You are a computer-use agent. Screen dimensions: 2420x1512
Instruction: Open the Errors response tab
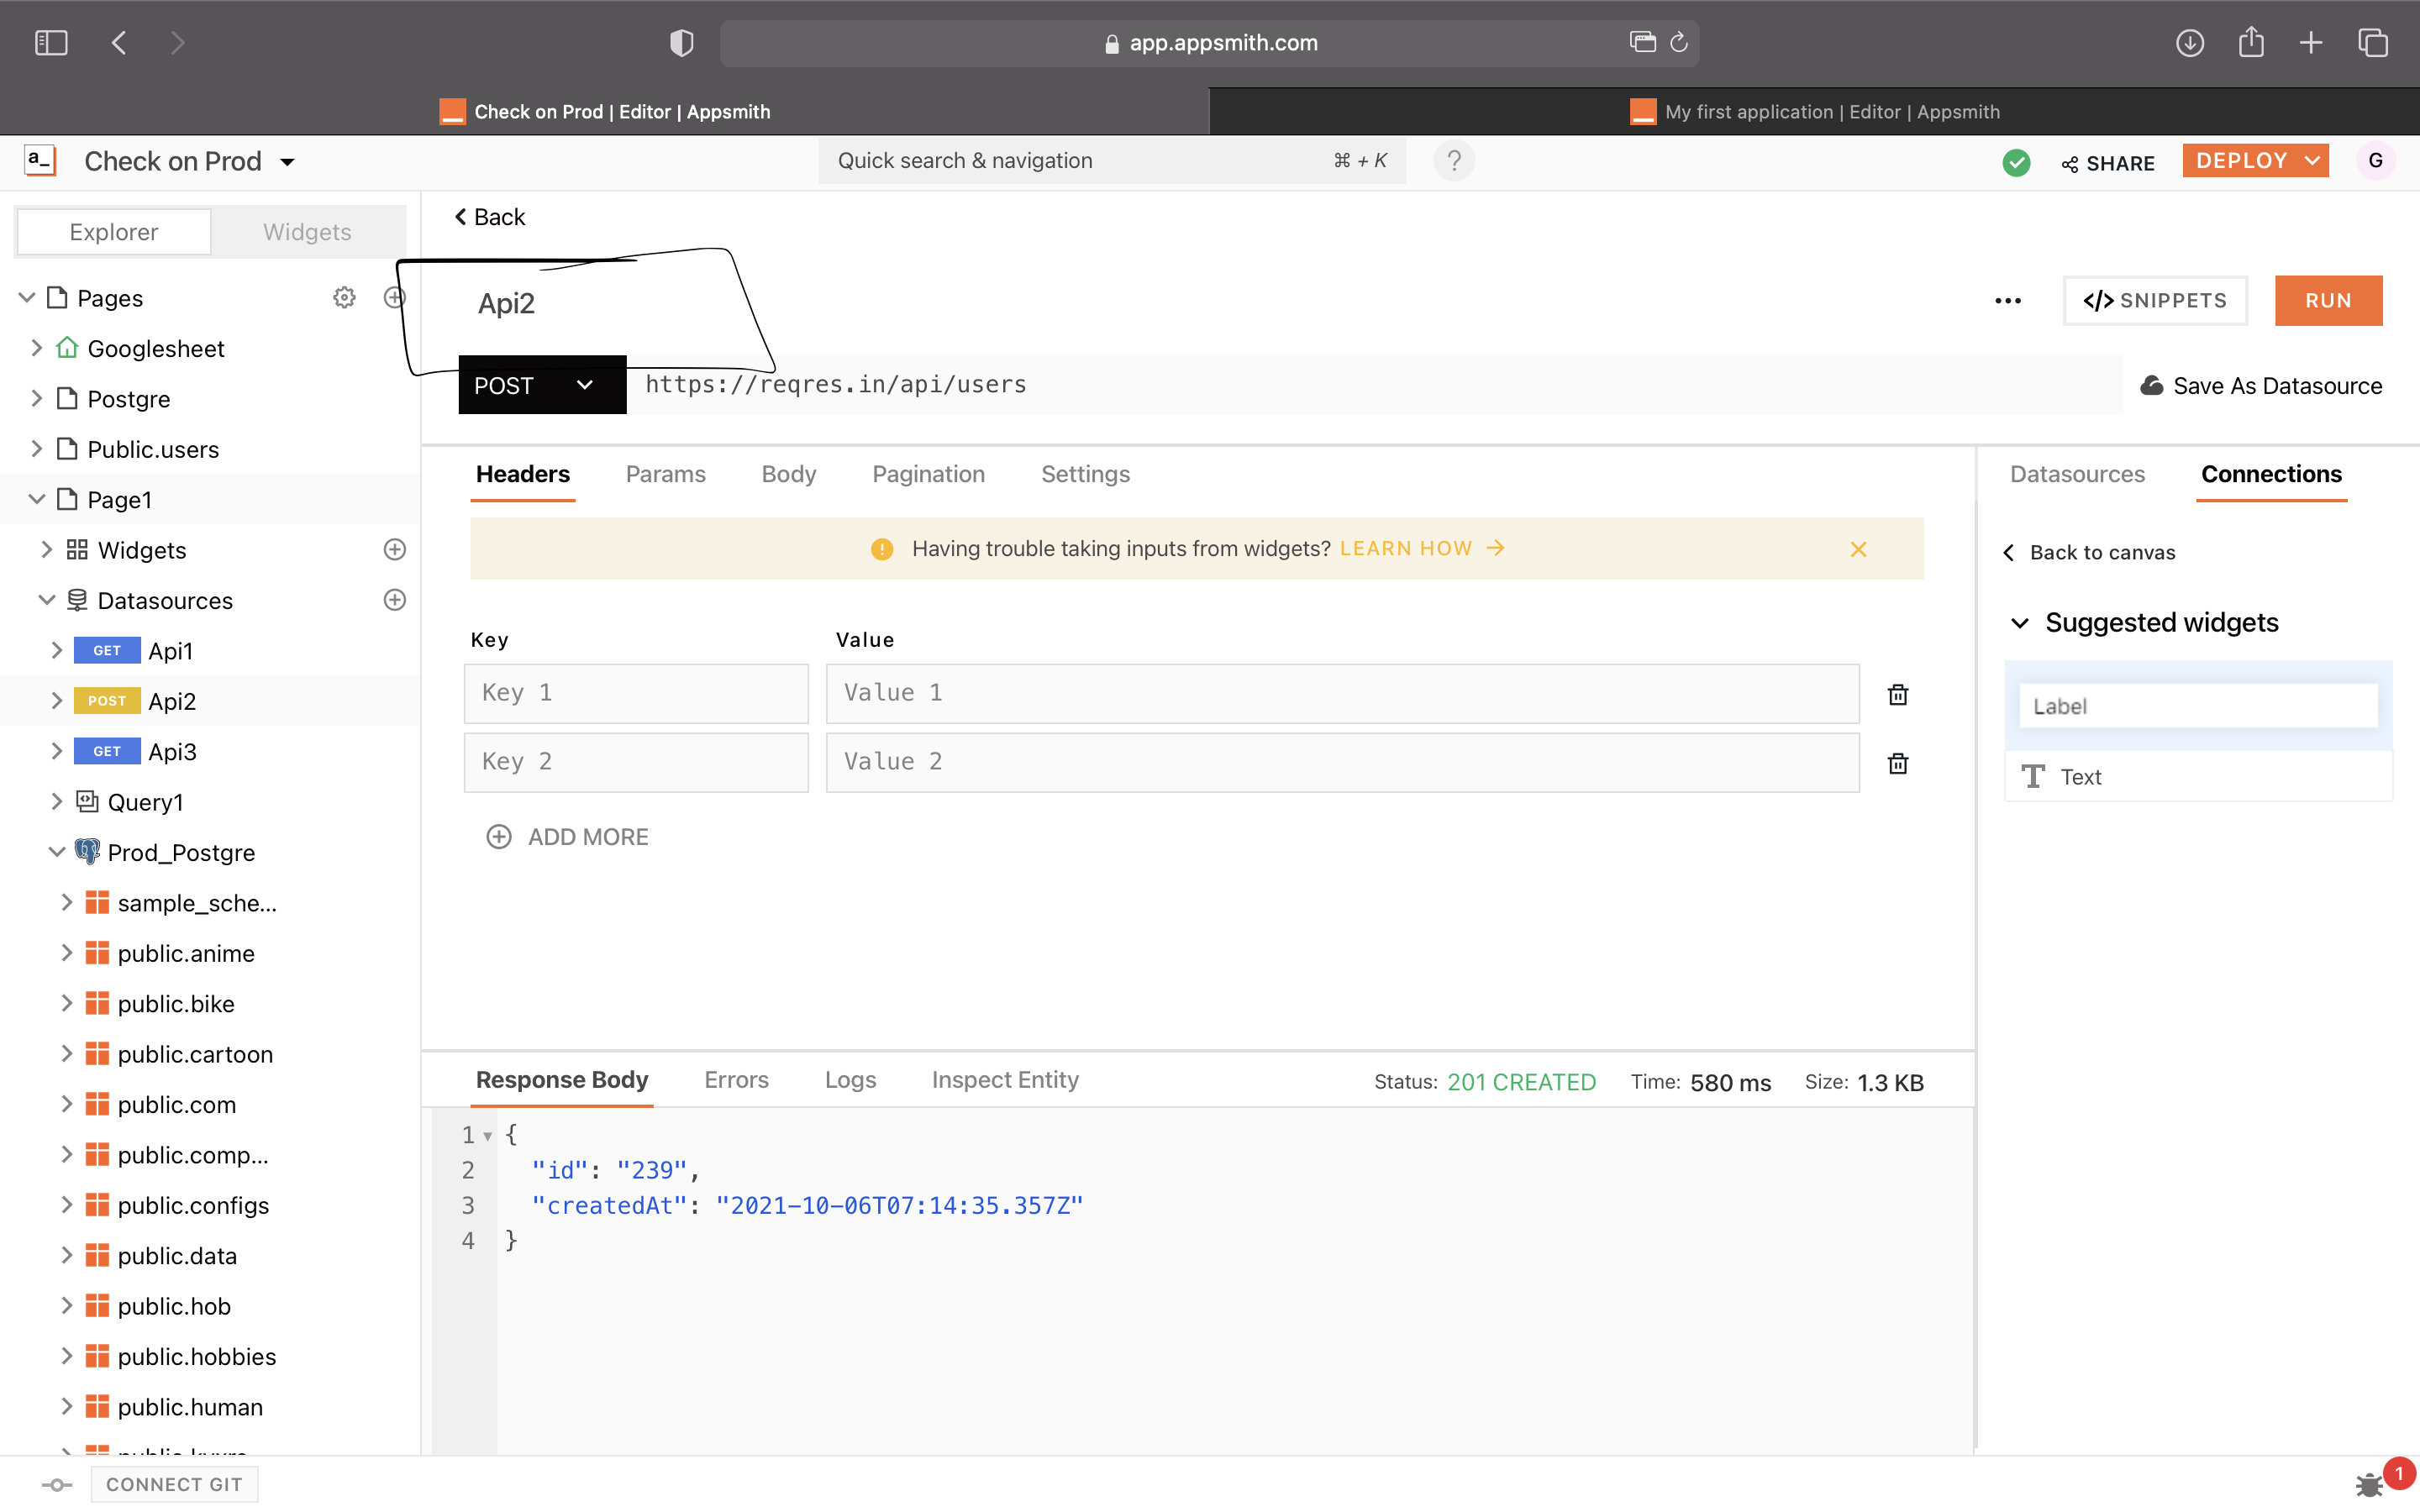[x=736, y=1080]
